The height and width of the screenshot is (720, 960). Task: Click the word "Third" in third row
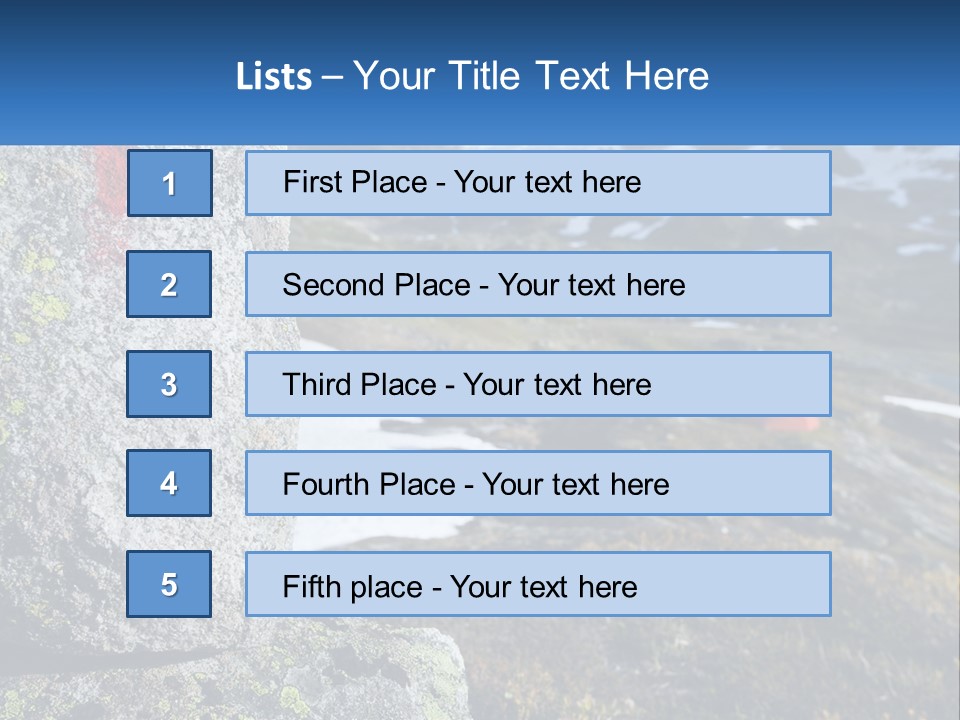(x=316, y=384)
